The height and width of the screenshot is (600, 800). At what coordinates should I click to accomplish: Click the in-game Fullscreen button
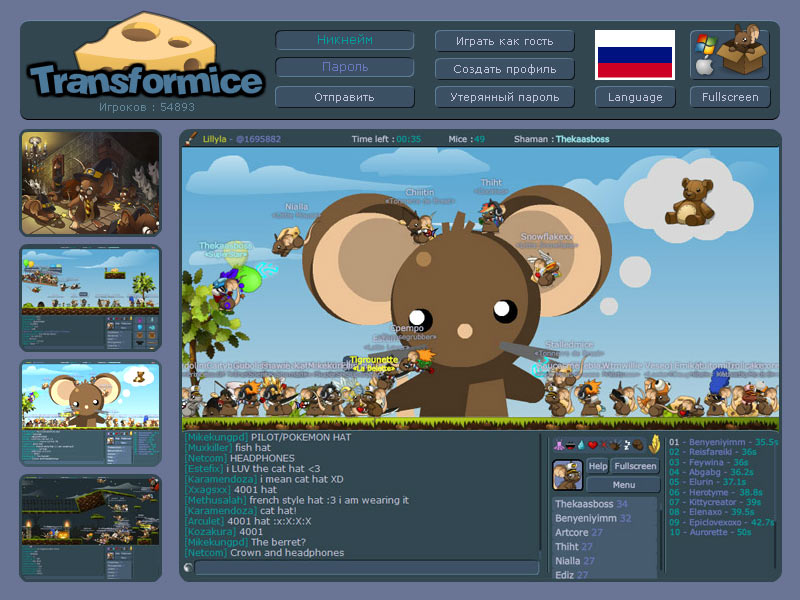click(x=635, y=466)
